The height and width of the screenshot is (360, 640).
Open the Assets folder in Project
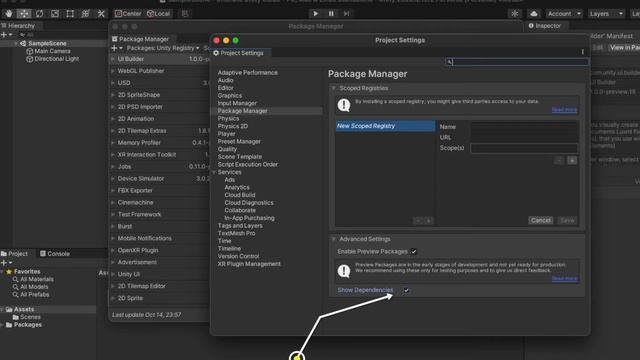24,309
